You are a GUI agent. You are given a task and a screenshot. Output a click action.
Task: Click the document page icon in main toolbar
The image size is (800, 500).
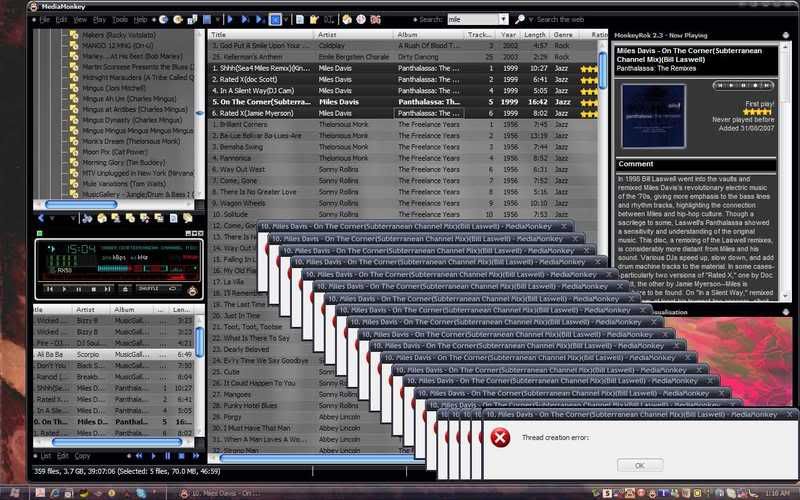[x=299, y=19]
